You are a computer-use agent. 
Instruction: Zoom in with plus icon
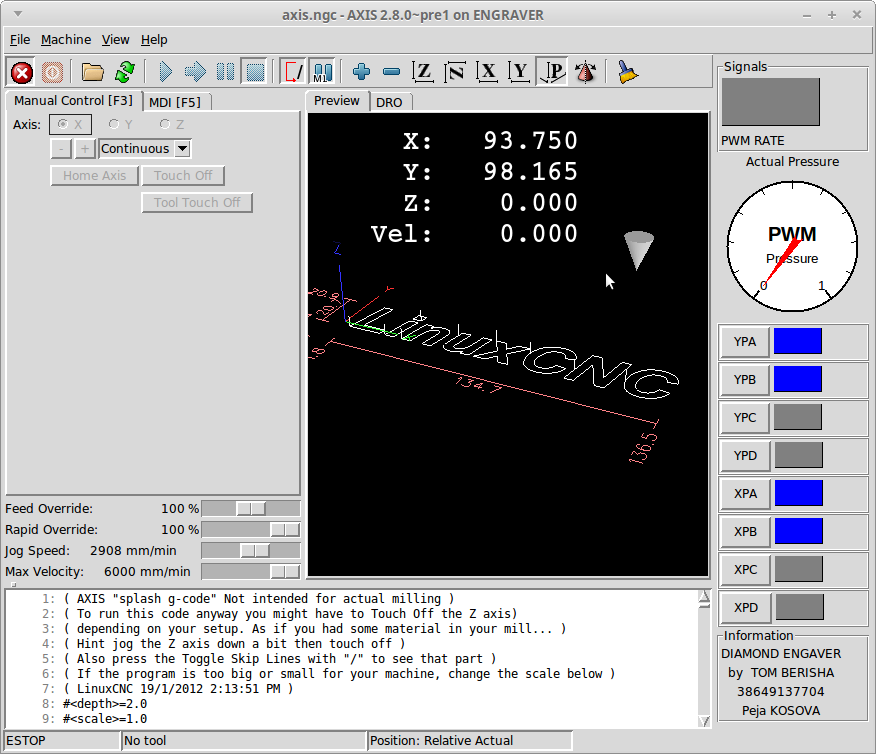362,73
